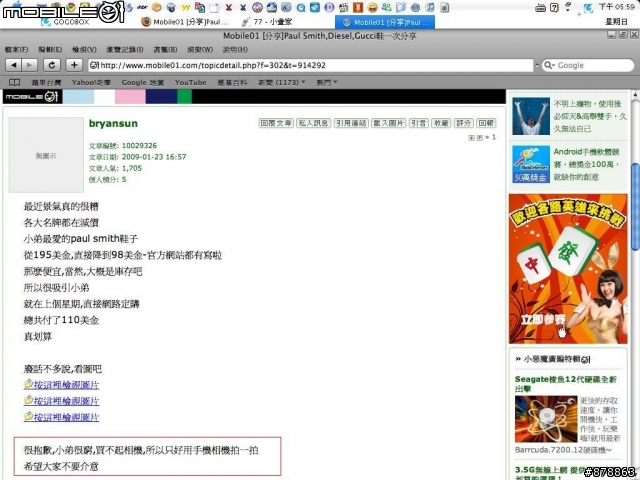Open the 檢視(V) menu

84,49
